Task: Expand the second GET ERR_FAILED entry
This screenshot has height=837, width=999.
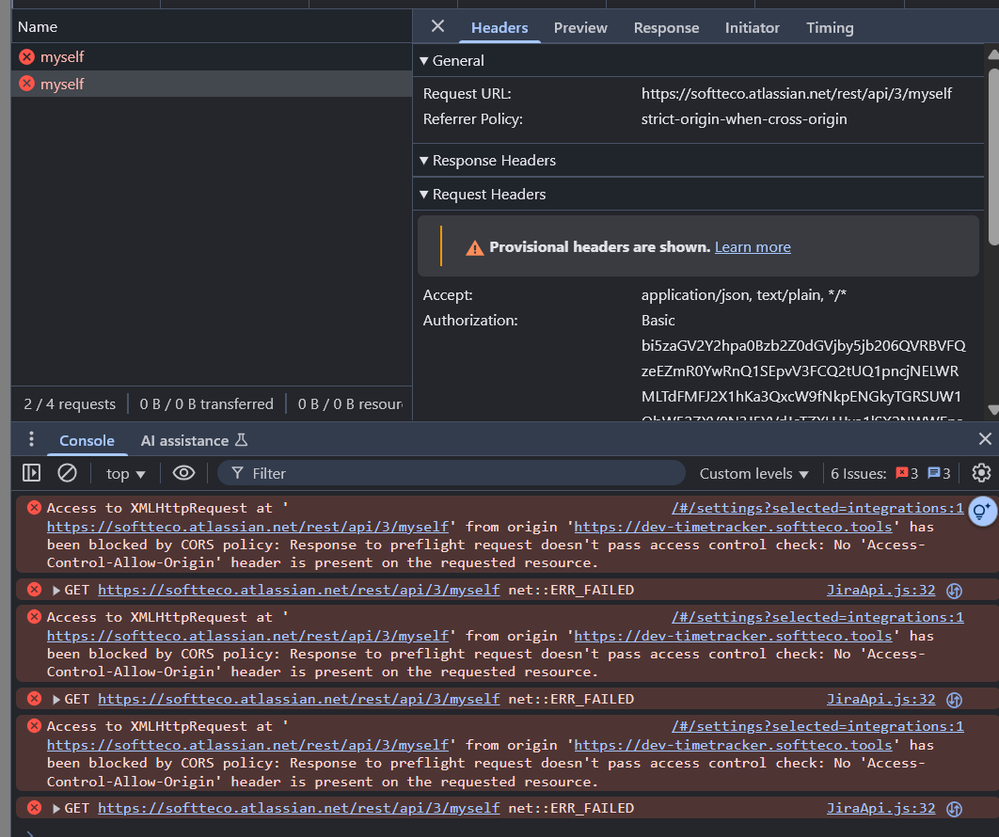Action: click(56, 699)
